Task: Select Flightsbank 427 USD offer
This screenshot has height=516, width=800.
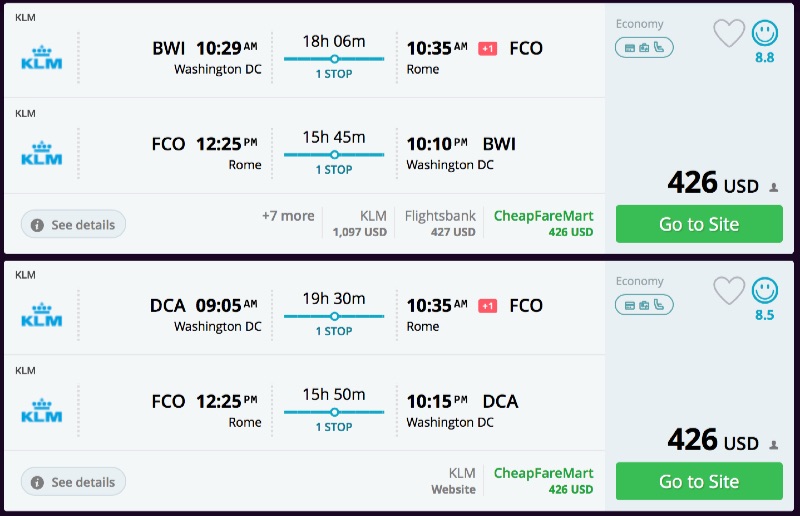Action: tap(440, 223)
